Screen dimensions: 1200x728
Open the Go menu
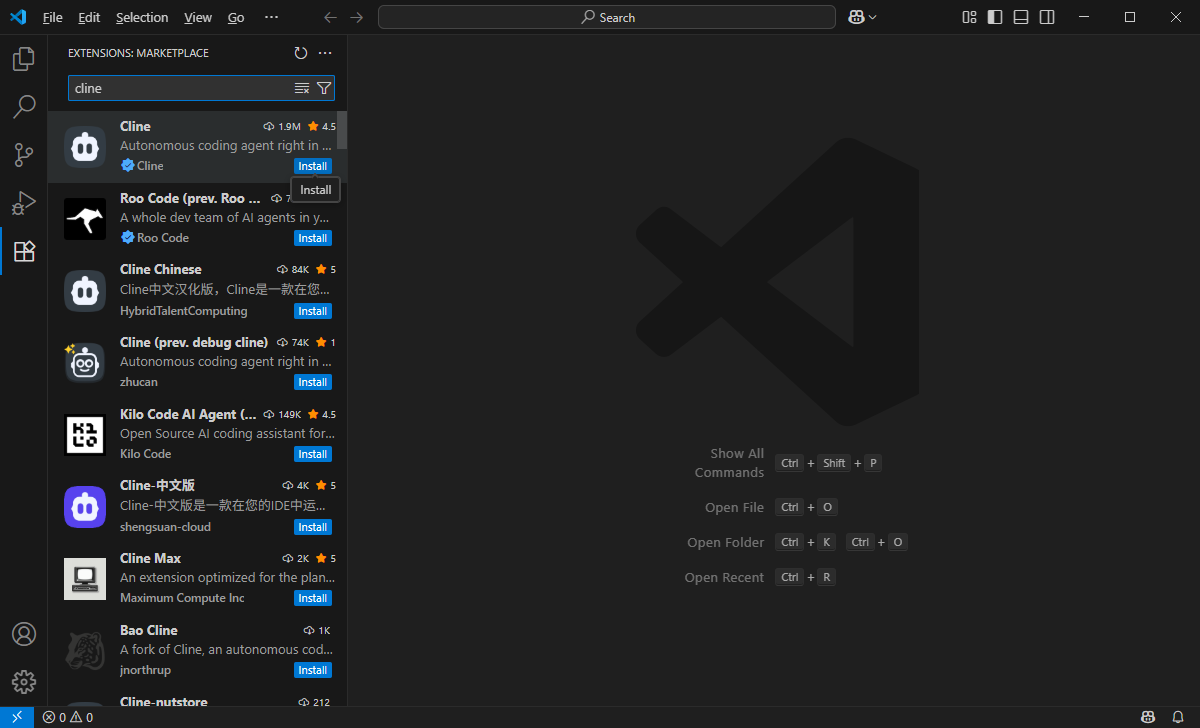click(x=236, y=17)
